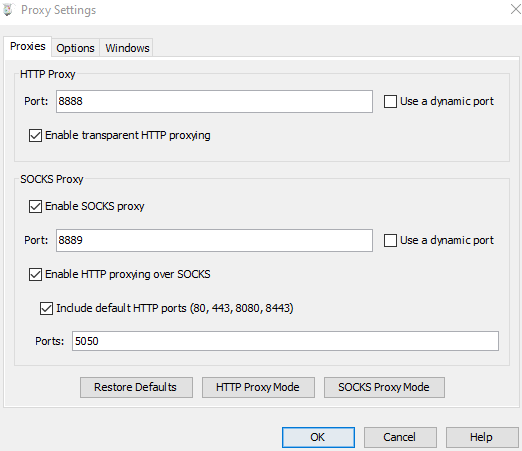Confirm settings with the OK button
Image resolution: width=522 pixels, height=451 pixels.
[318, 437]
